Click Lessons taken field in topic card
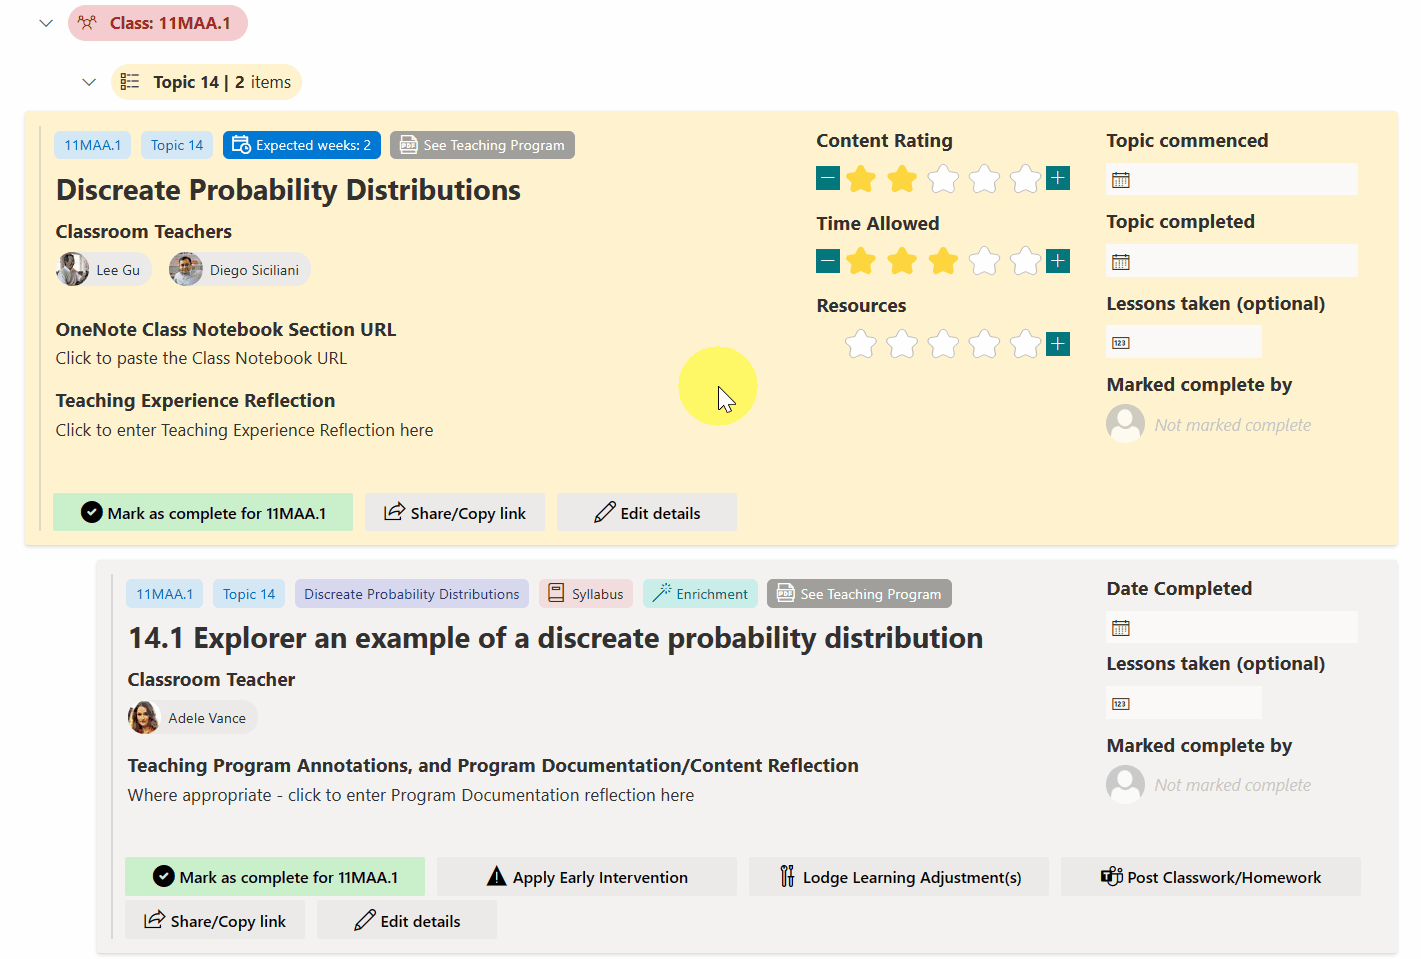This screenshot has height=959, width=1421. pos(1184,342)
